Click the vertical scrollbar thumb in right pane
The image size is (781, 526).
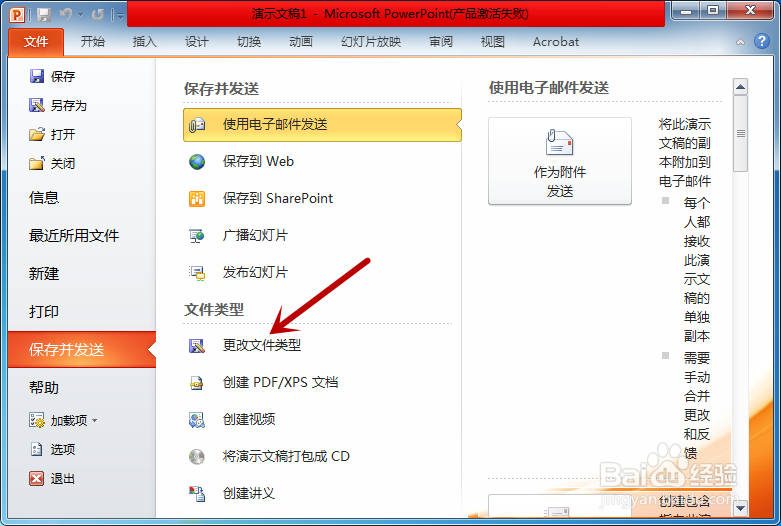[x=741, y=133]
